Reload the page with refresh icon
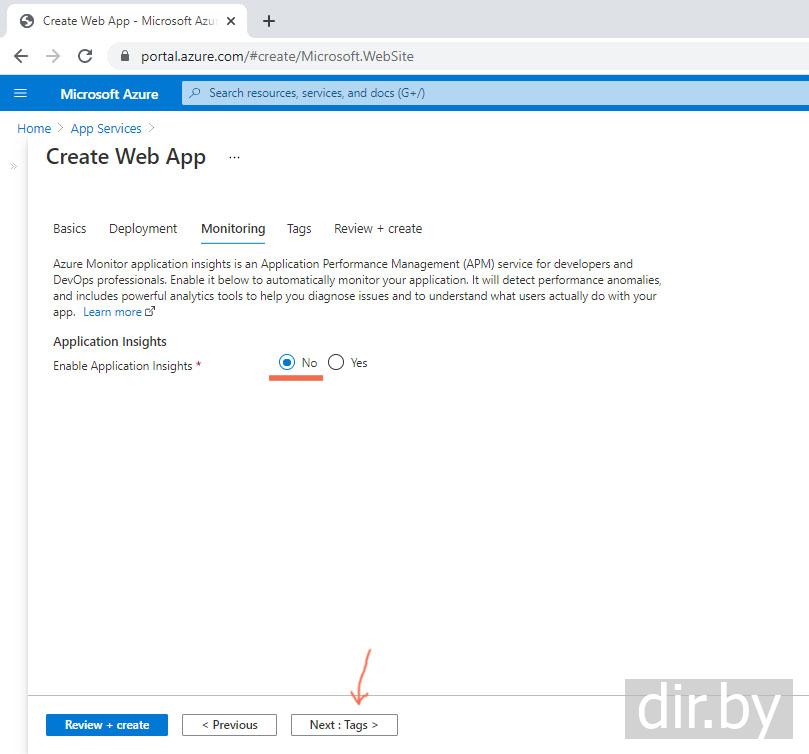809x754 pixels. point(85,56)
